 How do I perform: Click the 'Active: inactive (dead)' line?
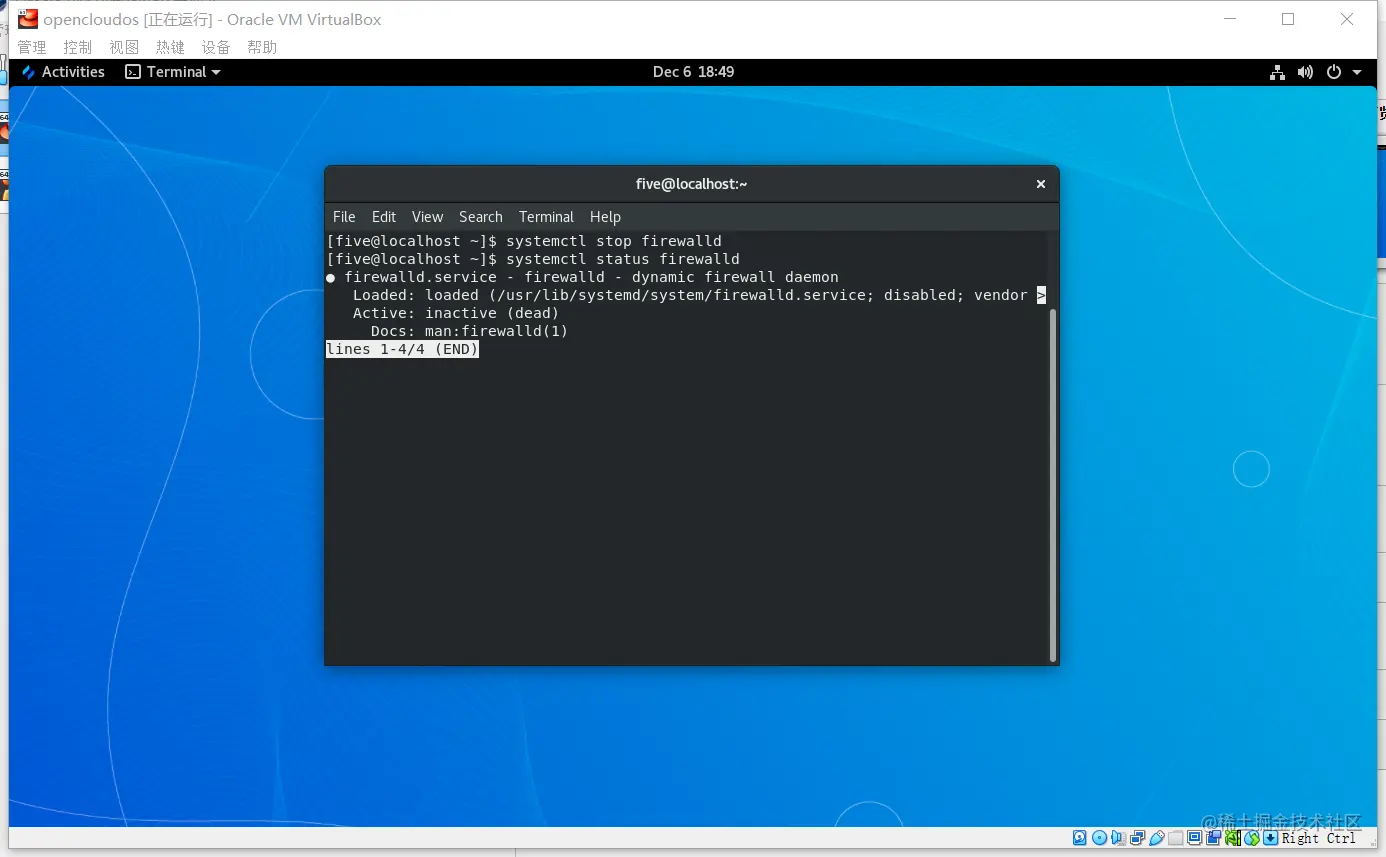[456, 313]
